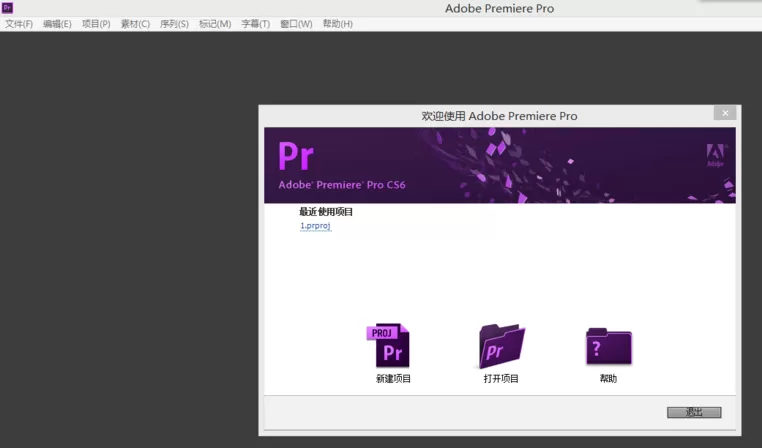Screen dimensions: 762x448
Task: Click the large Pr logo in banner
Action: coord(296,156)
